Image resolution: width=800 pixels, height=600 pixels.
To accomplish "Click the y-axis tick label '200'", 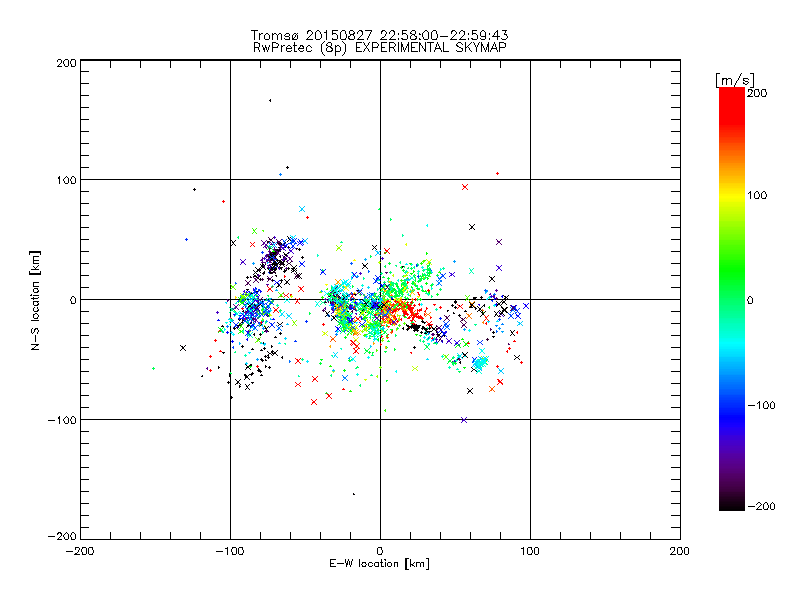I will [66, 63].
